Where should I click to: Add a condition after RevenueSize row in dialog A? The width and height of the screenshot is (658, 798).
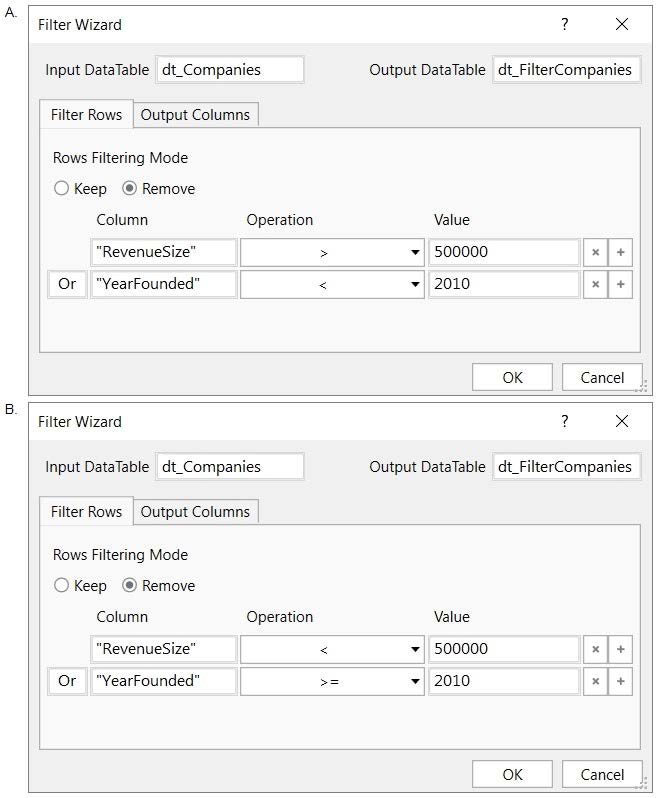tap(620, 252)
